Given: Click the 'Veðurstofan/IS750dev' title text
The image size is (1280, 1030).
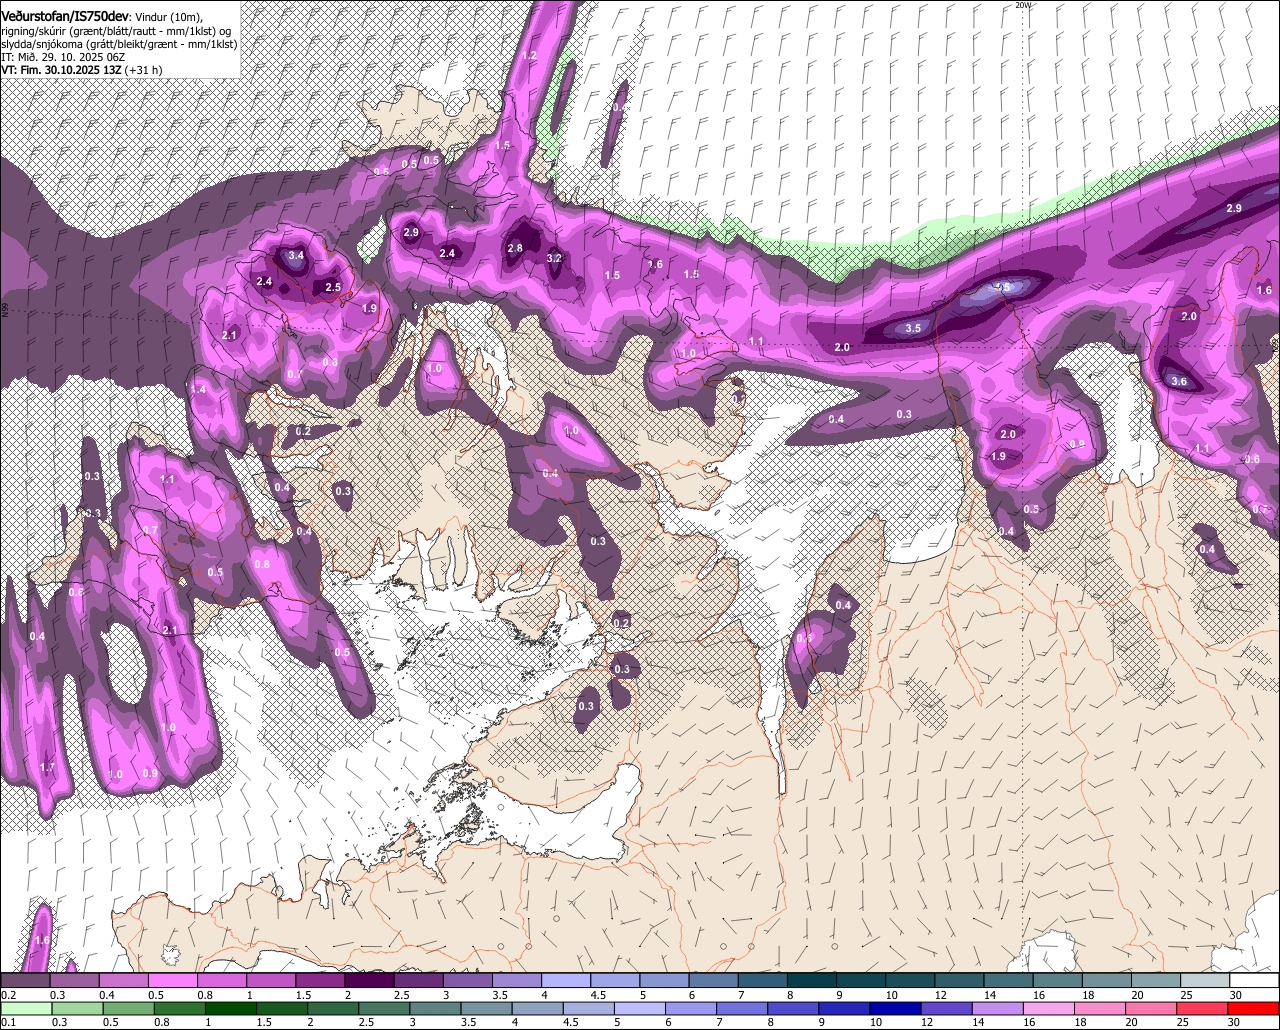Looking at the screenshot, I should 64,16.
